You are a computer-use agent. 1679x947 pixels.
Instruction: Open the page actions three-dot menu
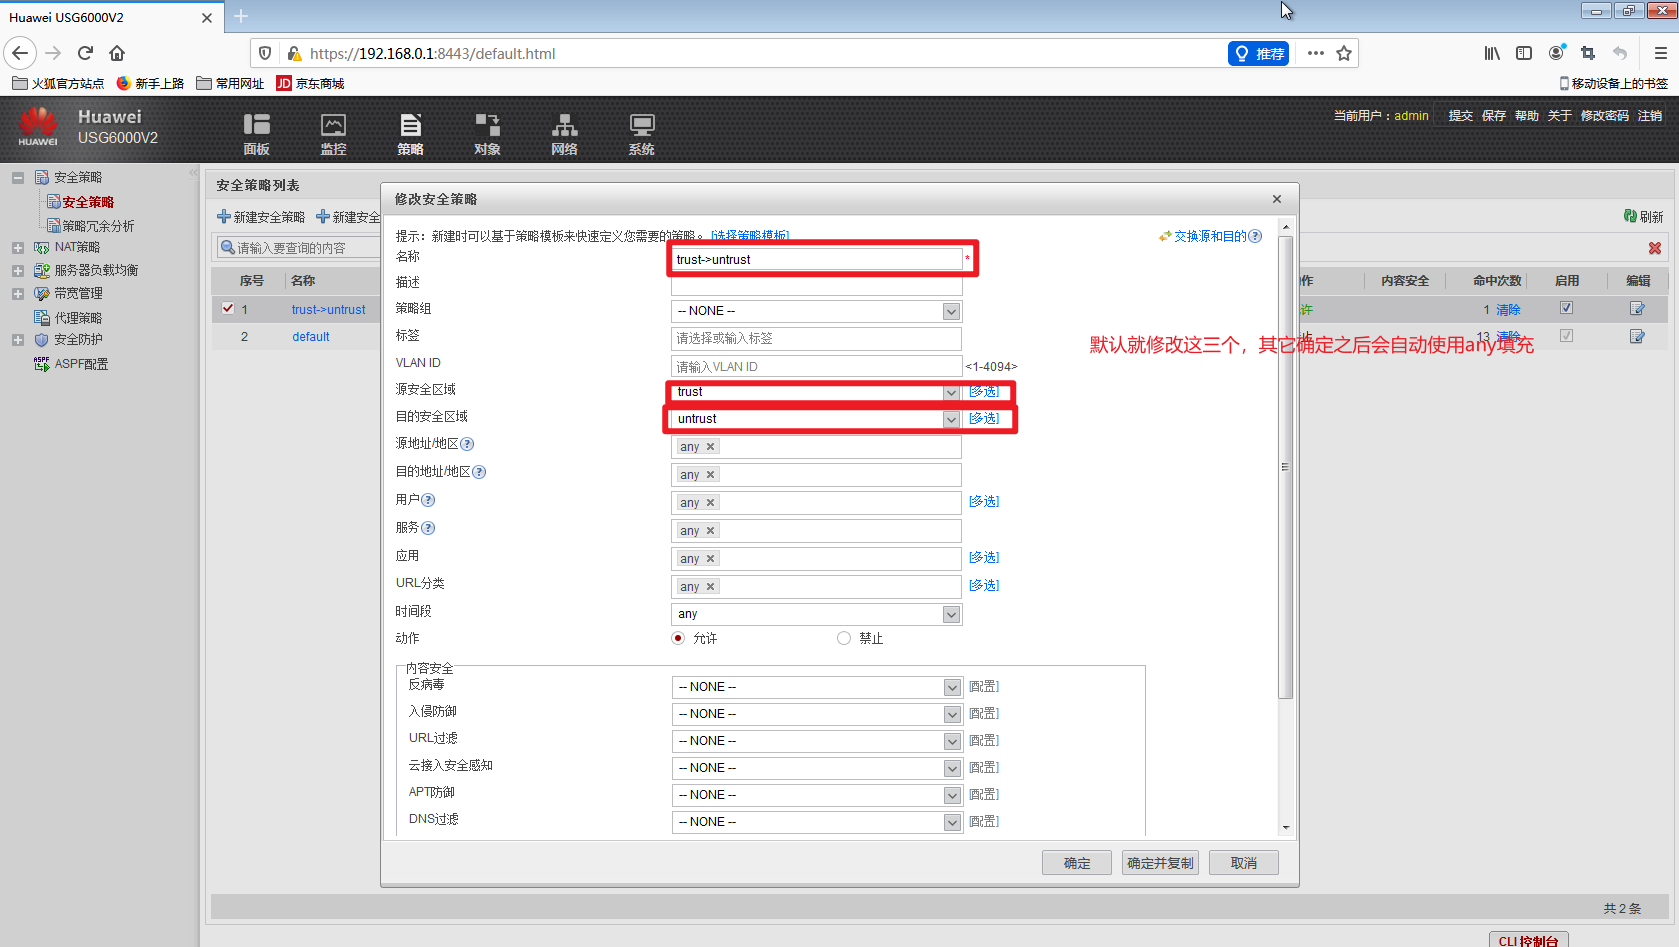click(1316, 53)
